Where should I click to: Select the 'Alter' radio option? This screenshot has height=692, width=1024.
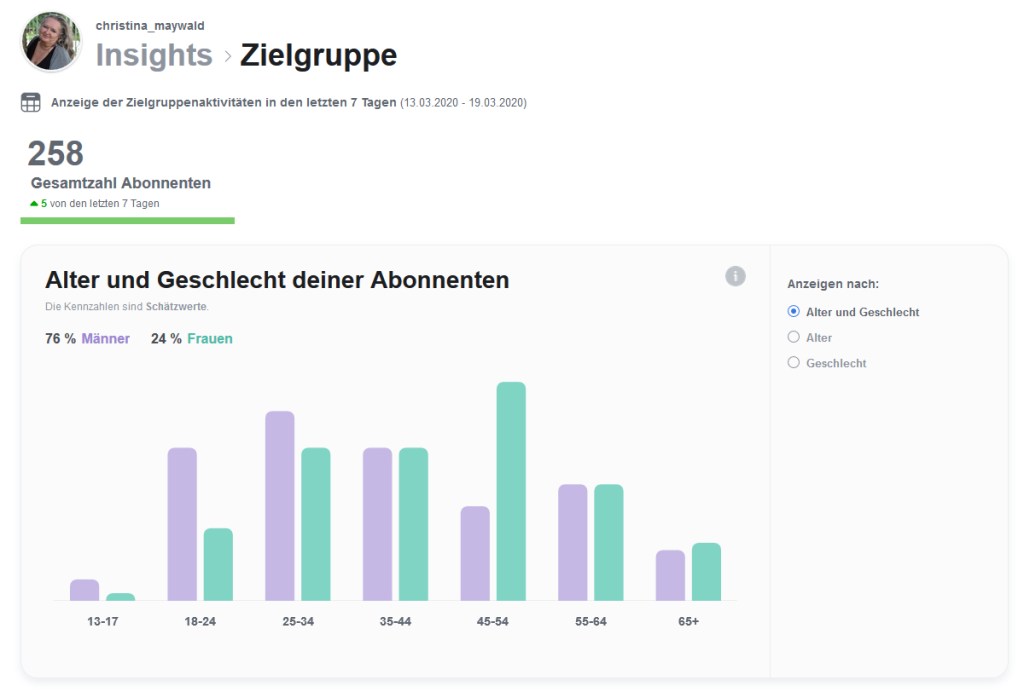coord(794,338)
